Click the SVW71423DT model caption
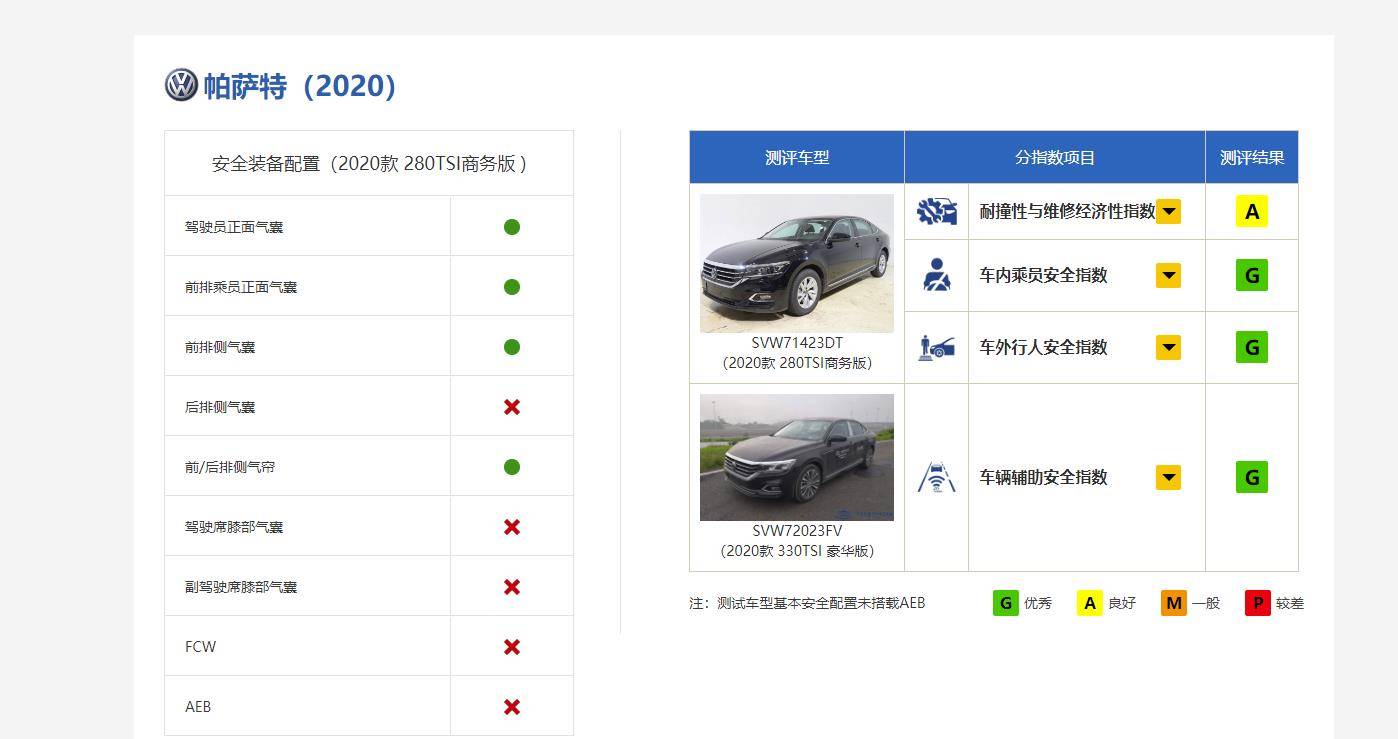Screen dimensions: 1398x739 797,343
